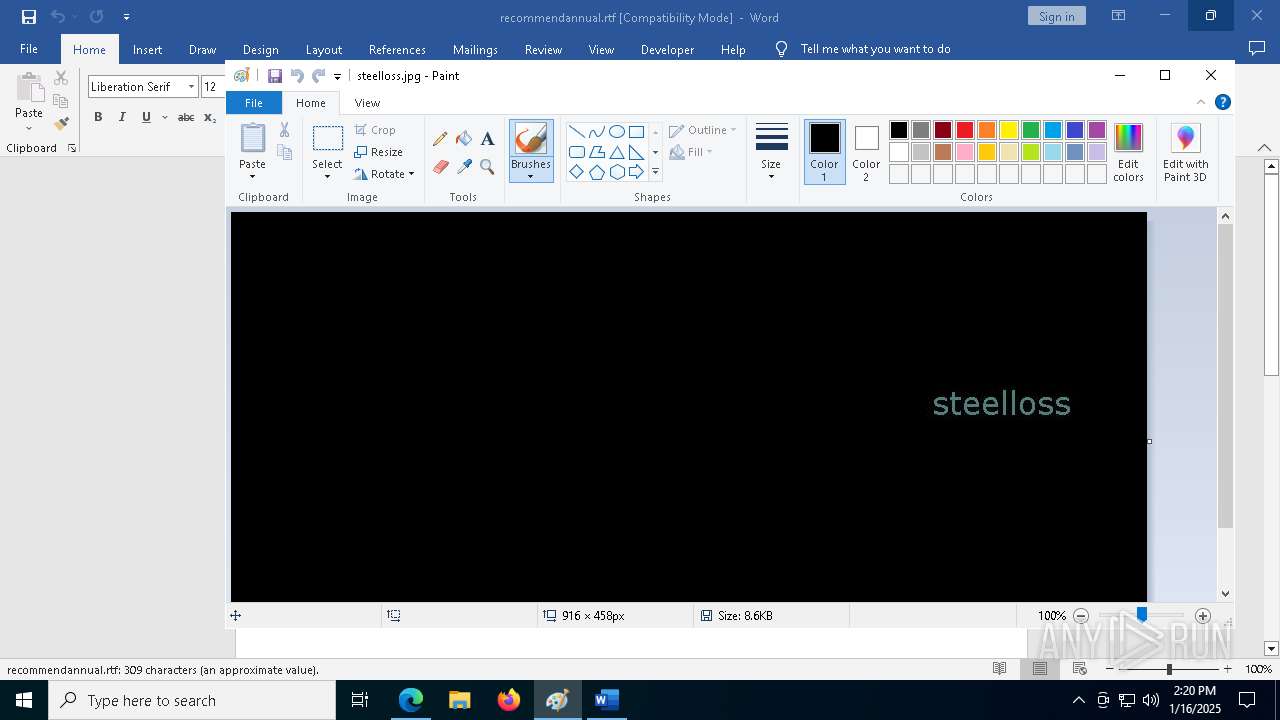Click Word's Save icon in title bar

tap(29, 17)
